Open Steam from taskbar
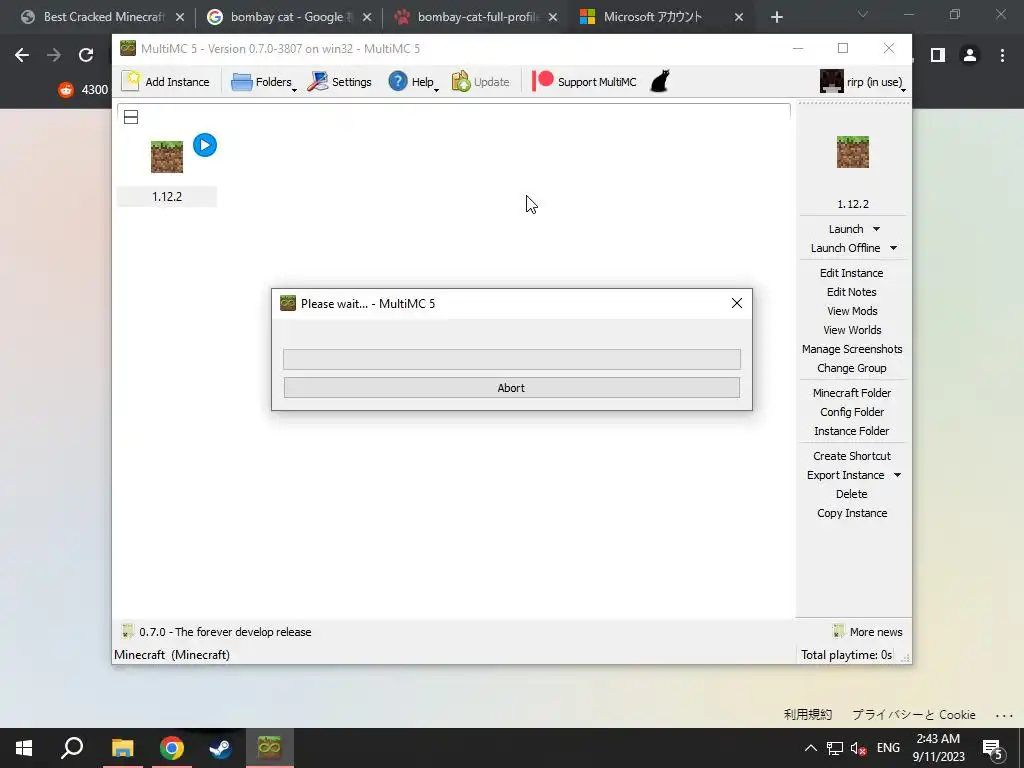This screenshot has height=768, width=1024. (220, 748)
